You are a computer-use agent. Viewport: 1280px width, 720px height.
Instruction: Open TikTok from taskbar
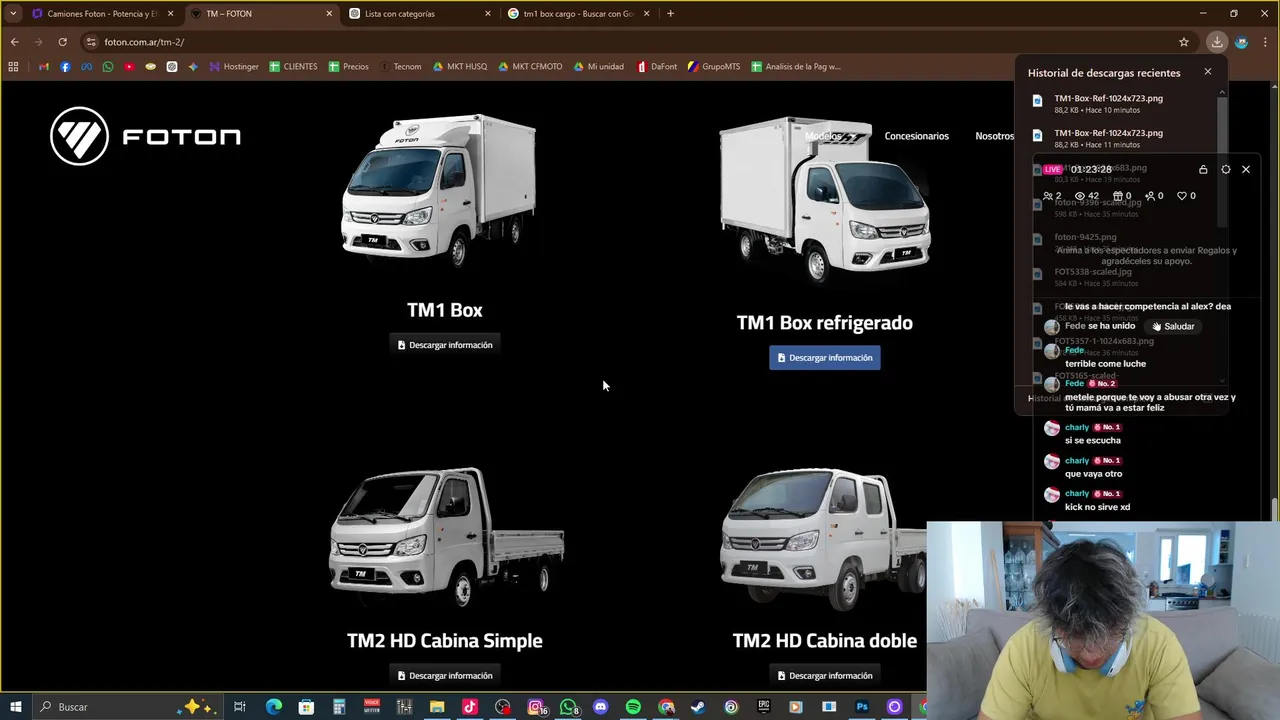pos(470,707)
